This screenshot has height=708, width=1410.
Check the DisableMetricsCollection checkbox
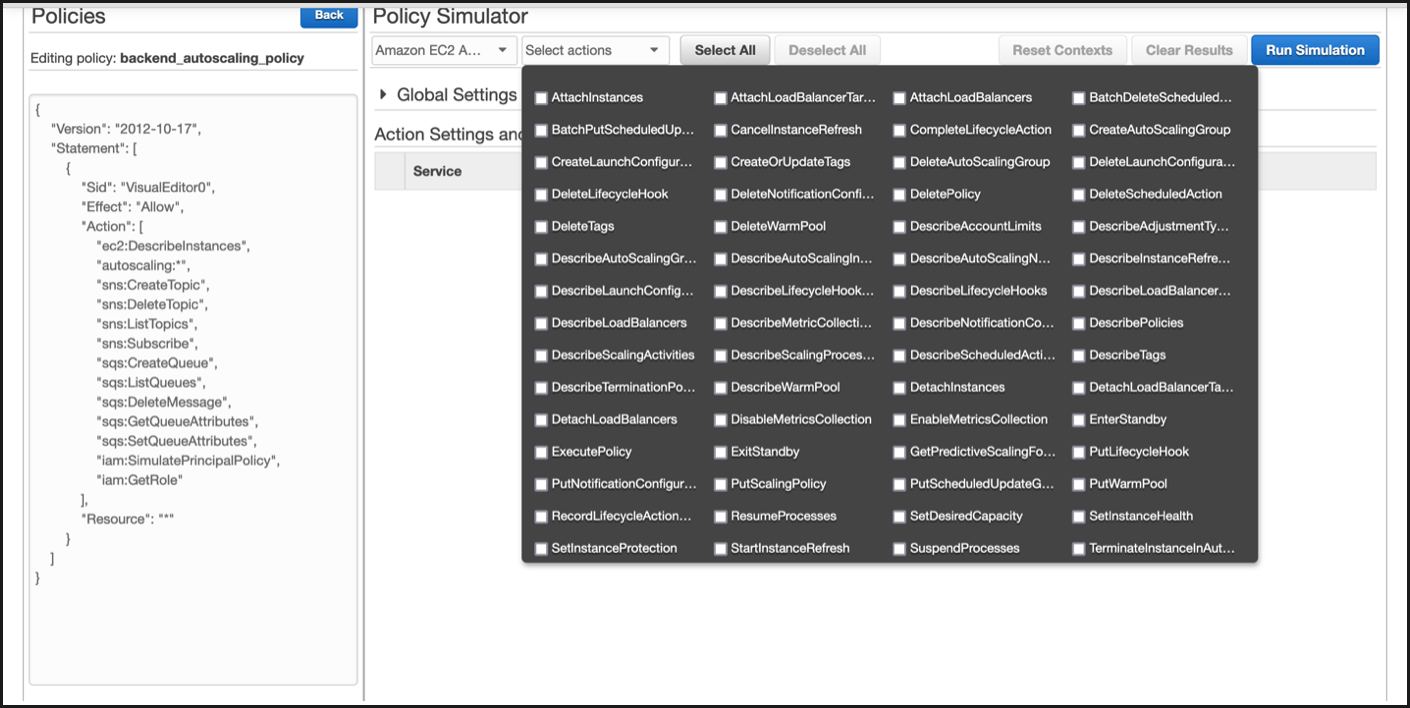click(x=720, y=420)
